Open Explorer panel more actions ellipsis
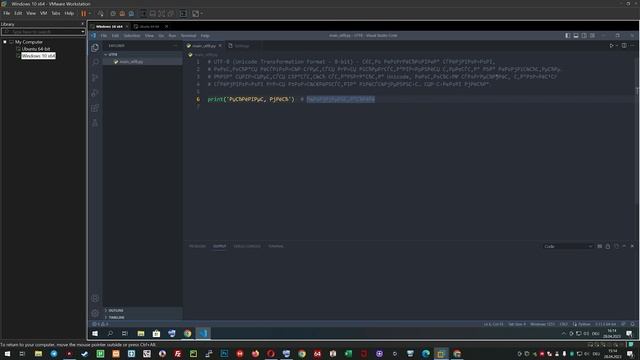640x360 pixels. point(176,46)
